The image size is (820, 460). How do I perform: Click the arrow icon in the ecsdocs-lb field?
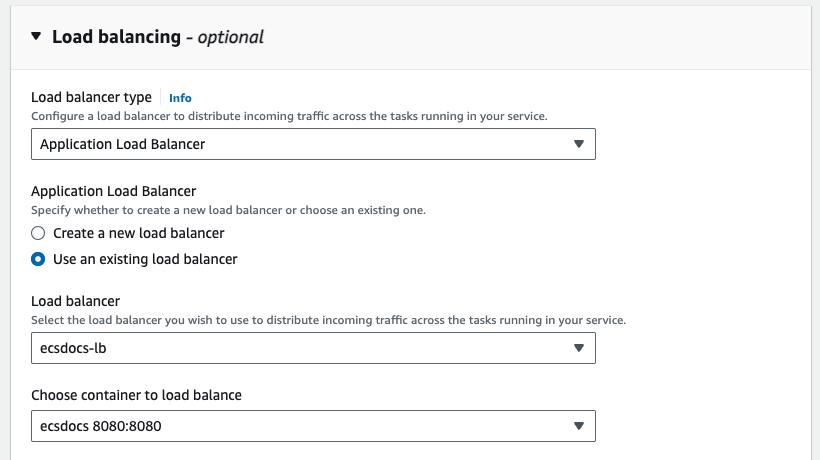click(578, 348)
